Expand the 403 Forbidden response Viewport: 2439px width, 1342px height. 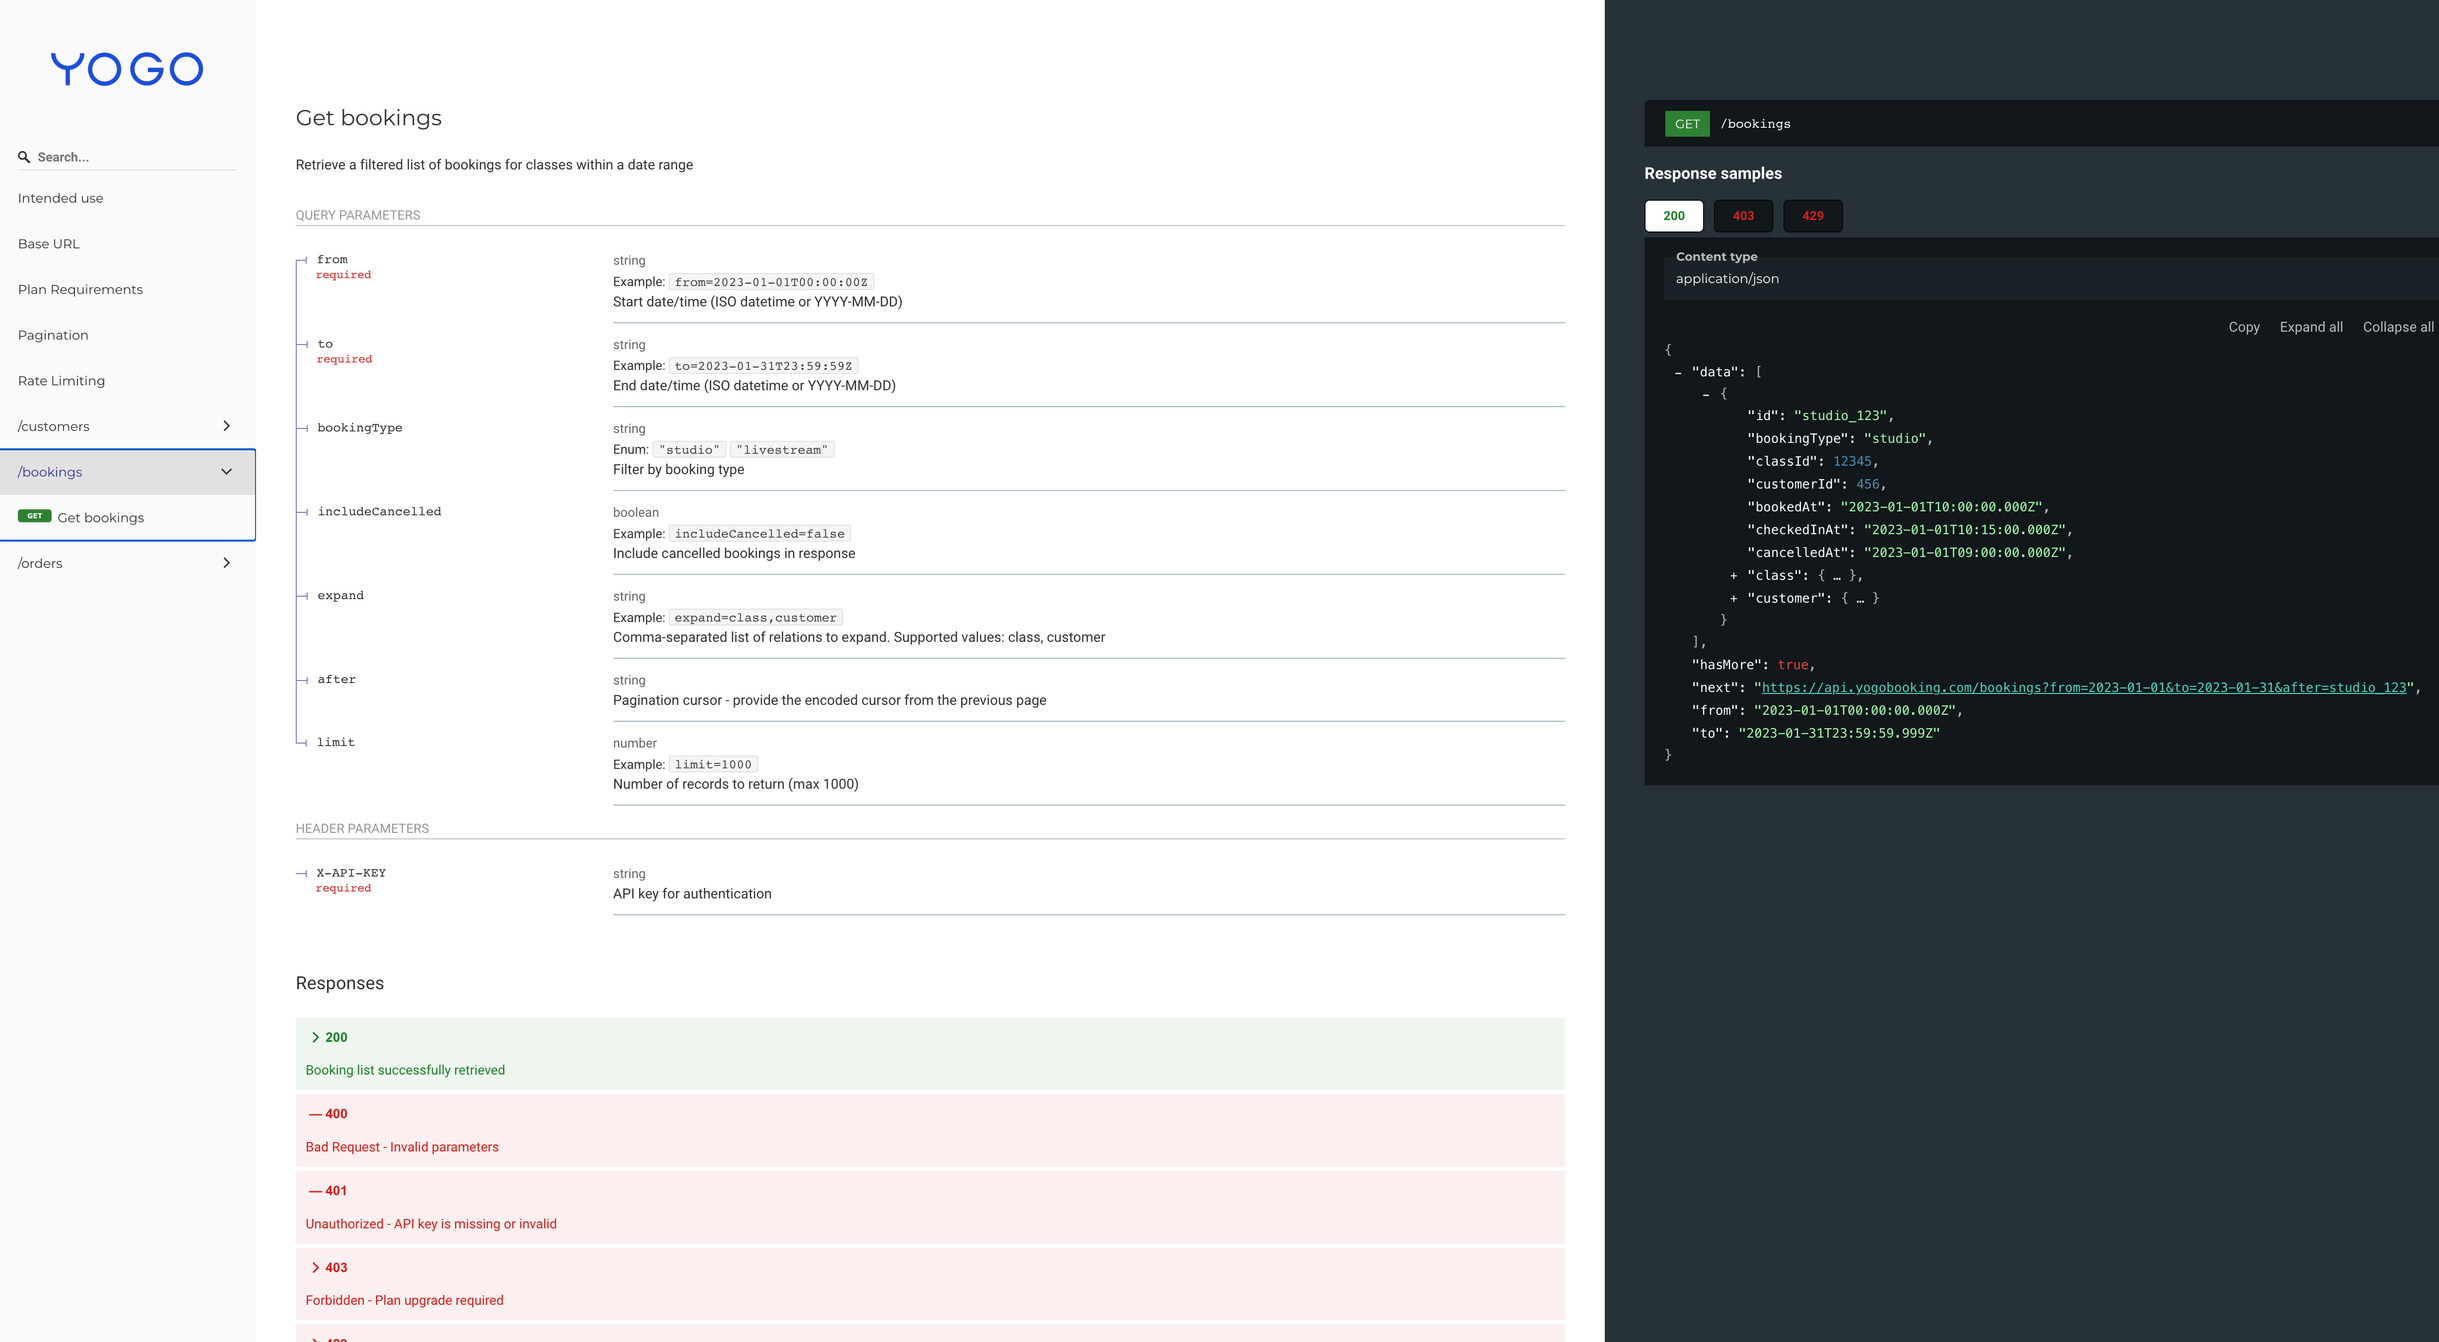(x=328, y=1267)
